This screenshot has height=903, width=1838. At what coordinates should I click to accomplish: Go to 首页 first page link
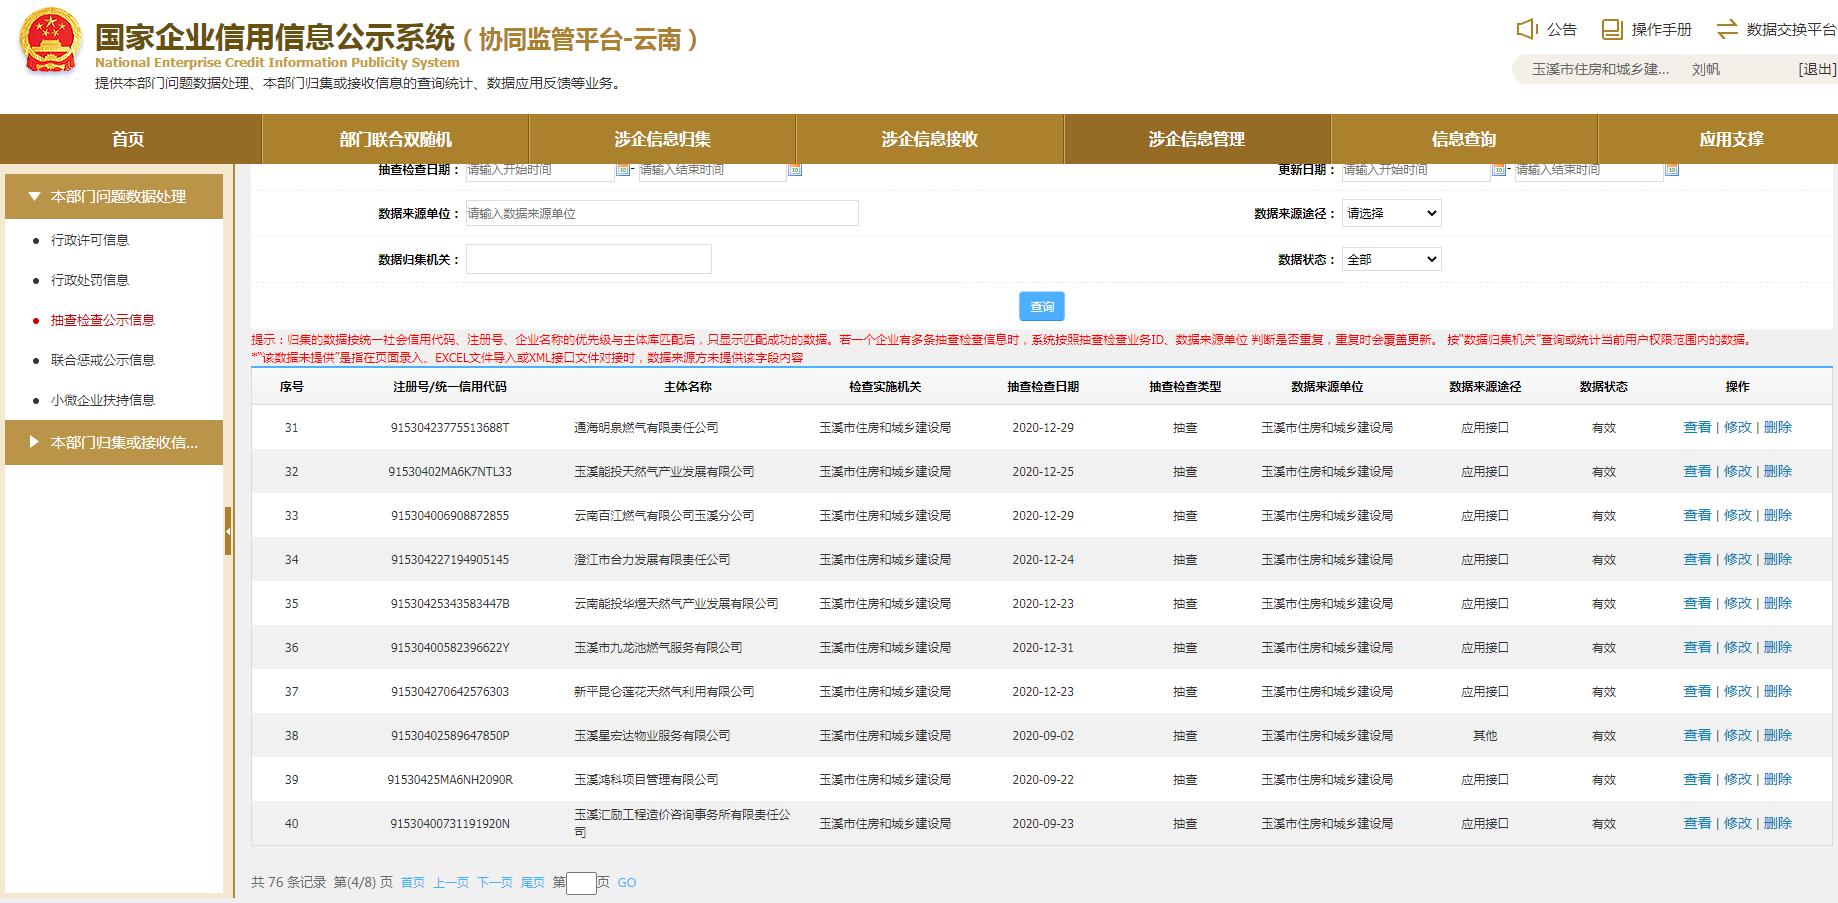(x=413, y=883)
